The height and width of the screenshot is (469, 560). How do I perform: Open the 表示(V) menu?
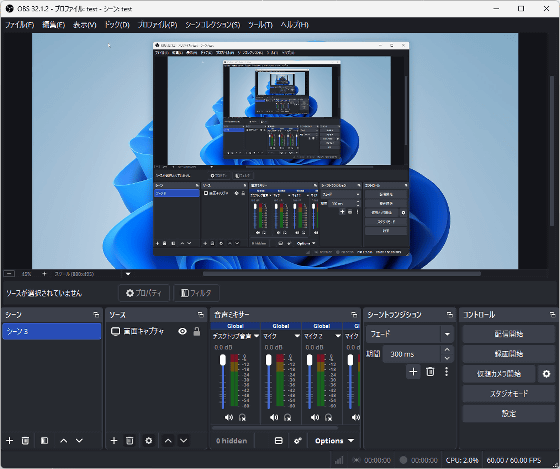tap(85, 25)
